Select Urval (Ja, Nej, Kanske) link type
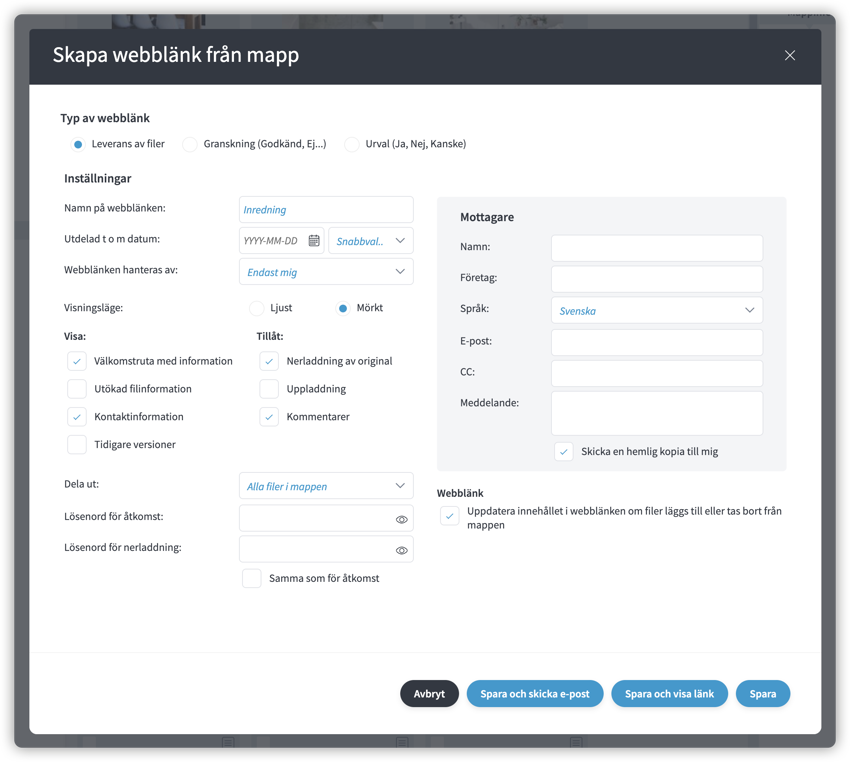This screenshot has height=762, width=850. point(352,144)
